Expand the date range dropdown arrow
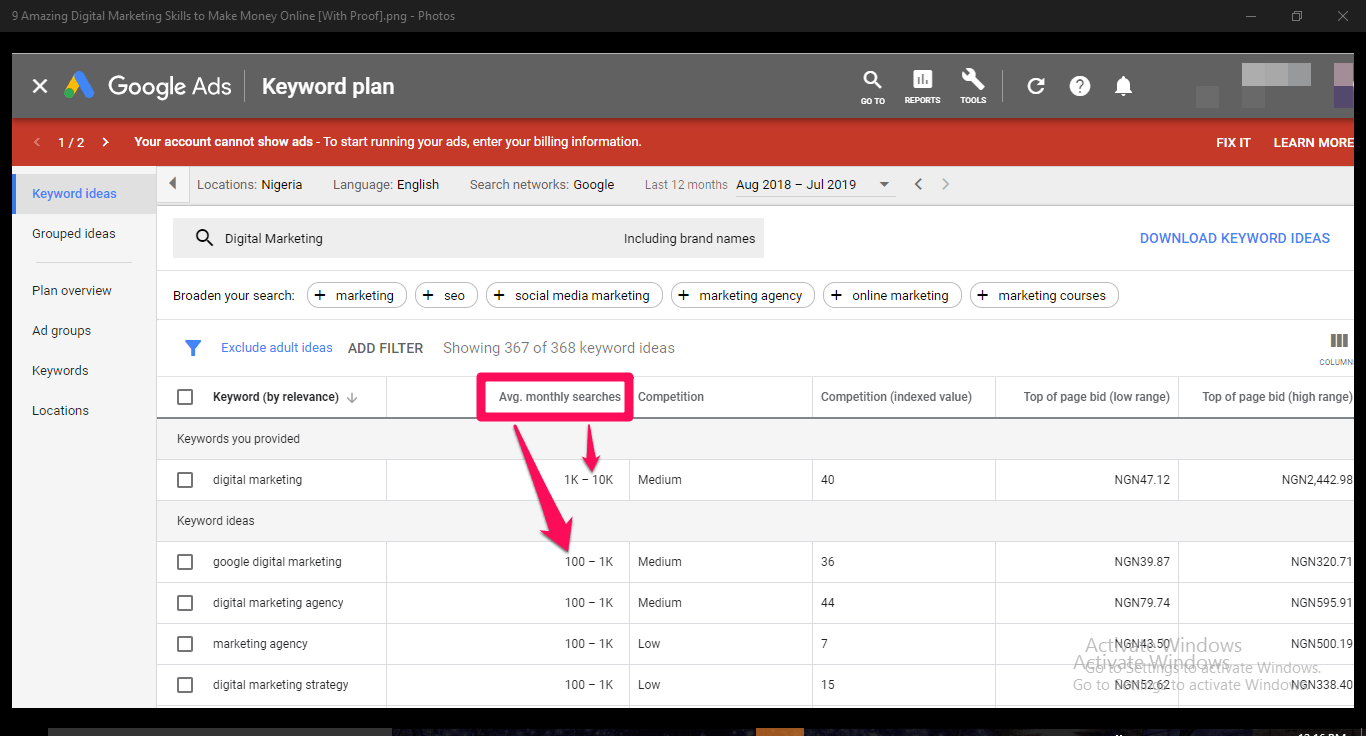1366x736 pixels. [x=884, y=185]
